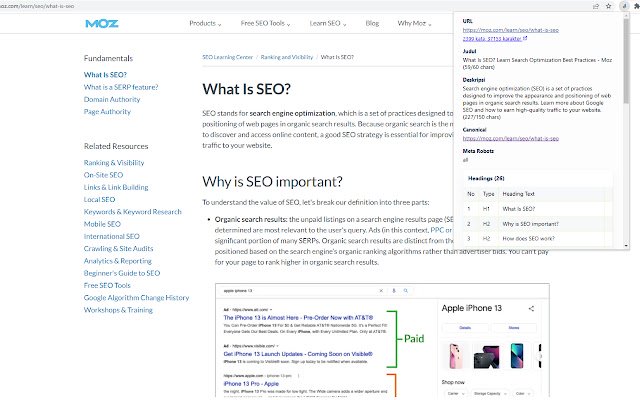Open the browser extensions puzzle icon

637,6
